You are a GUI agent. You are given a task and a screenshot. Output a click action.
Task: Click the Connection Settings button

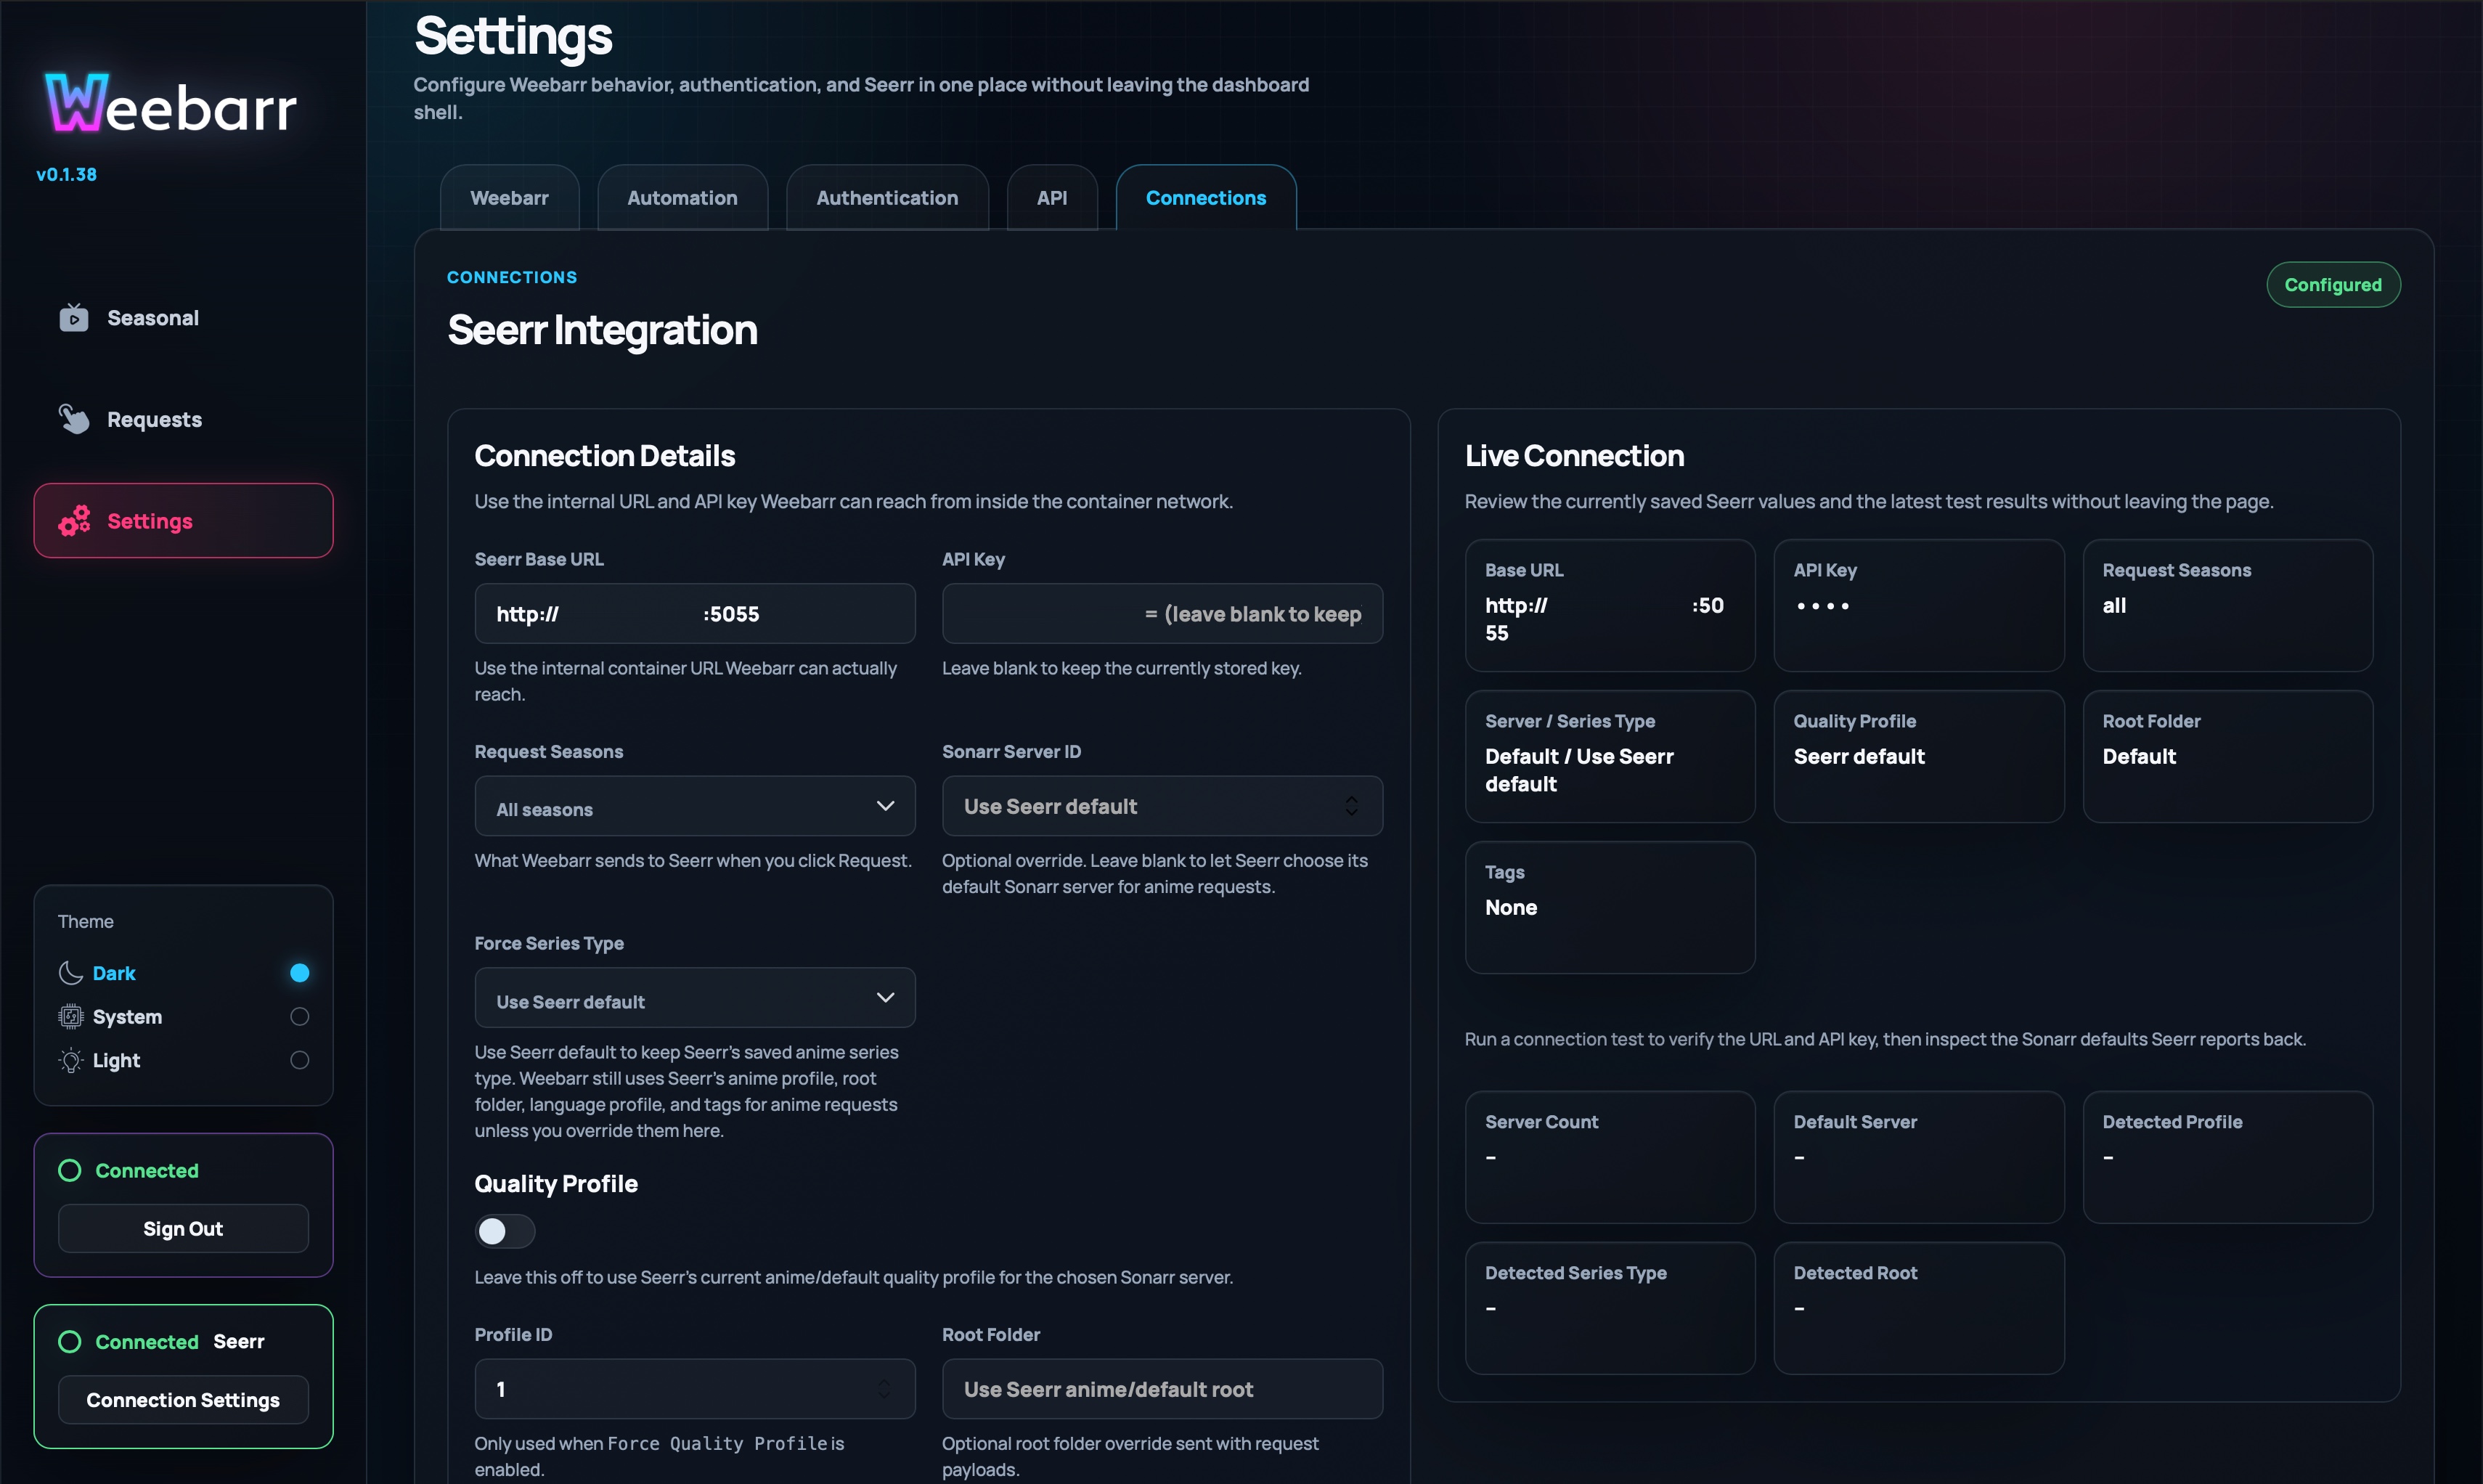click(183, 1400)
